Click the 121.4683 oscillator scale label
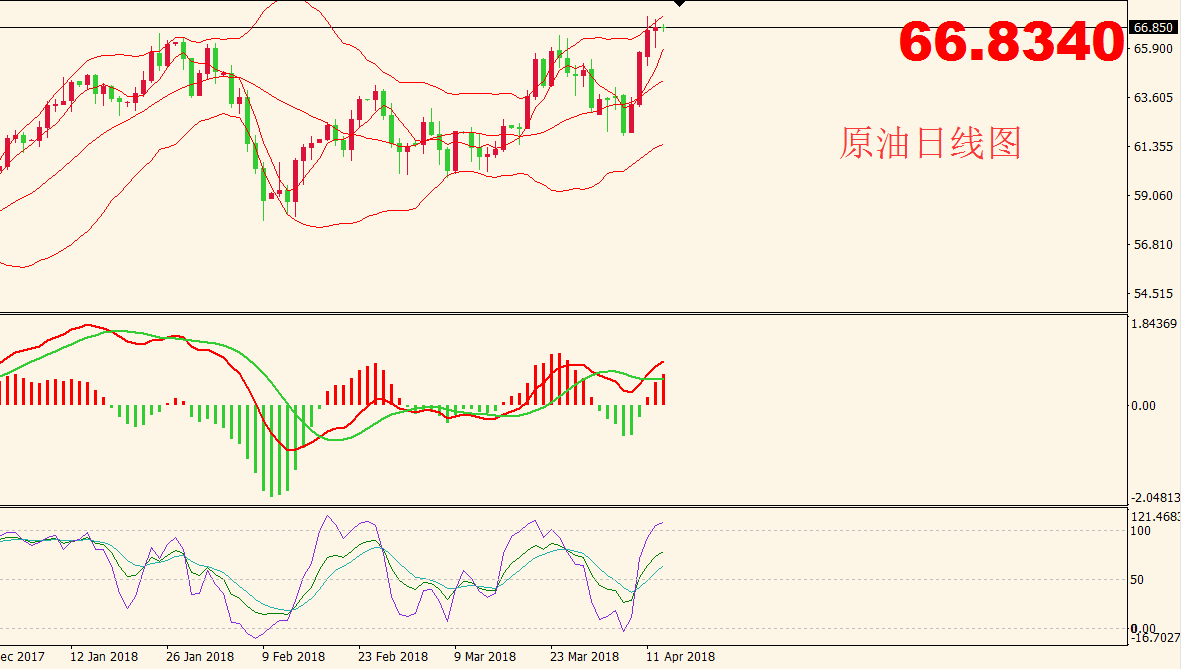 tap(1155, 516)
